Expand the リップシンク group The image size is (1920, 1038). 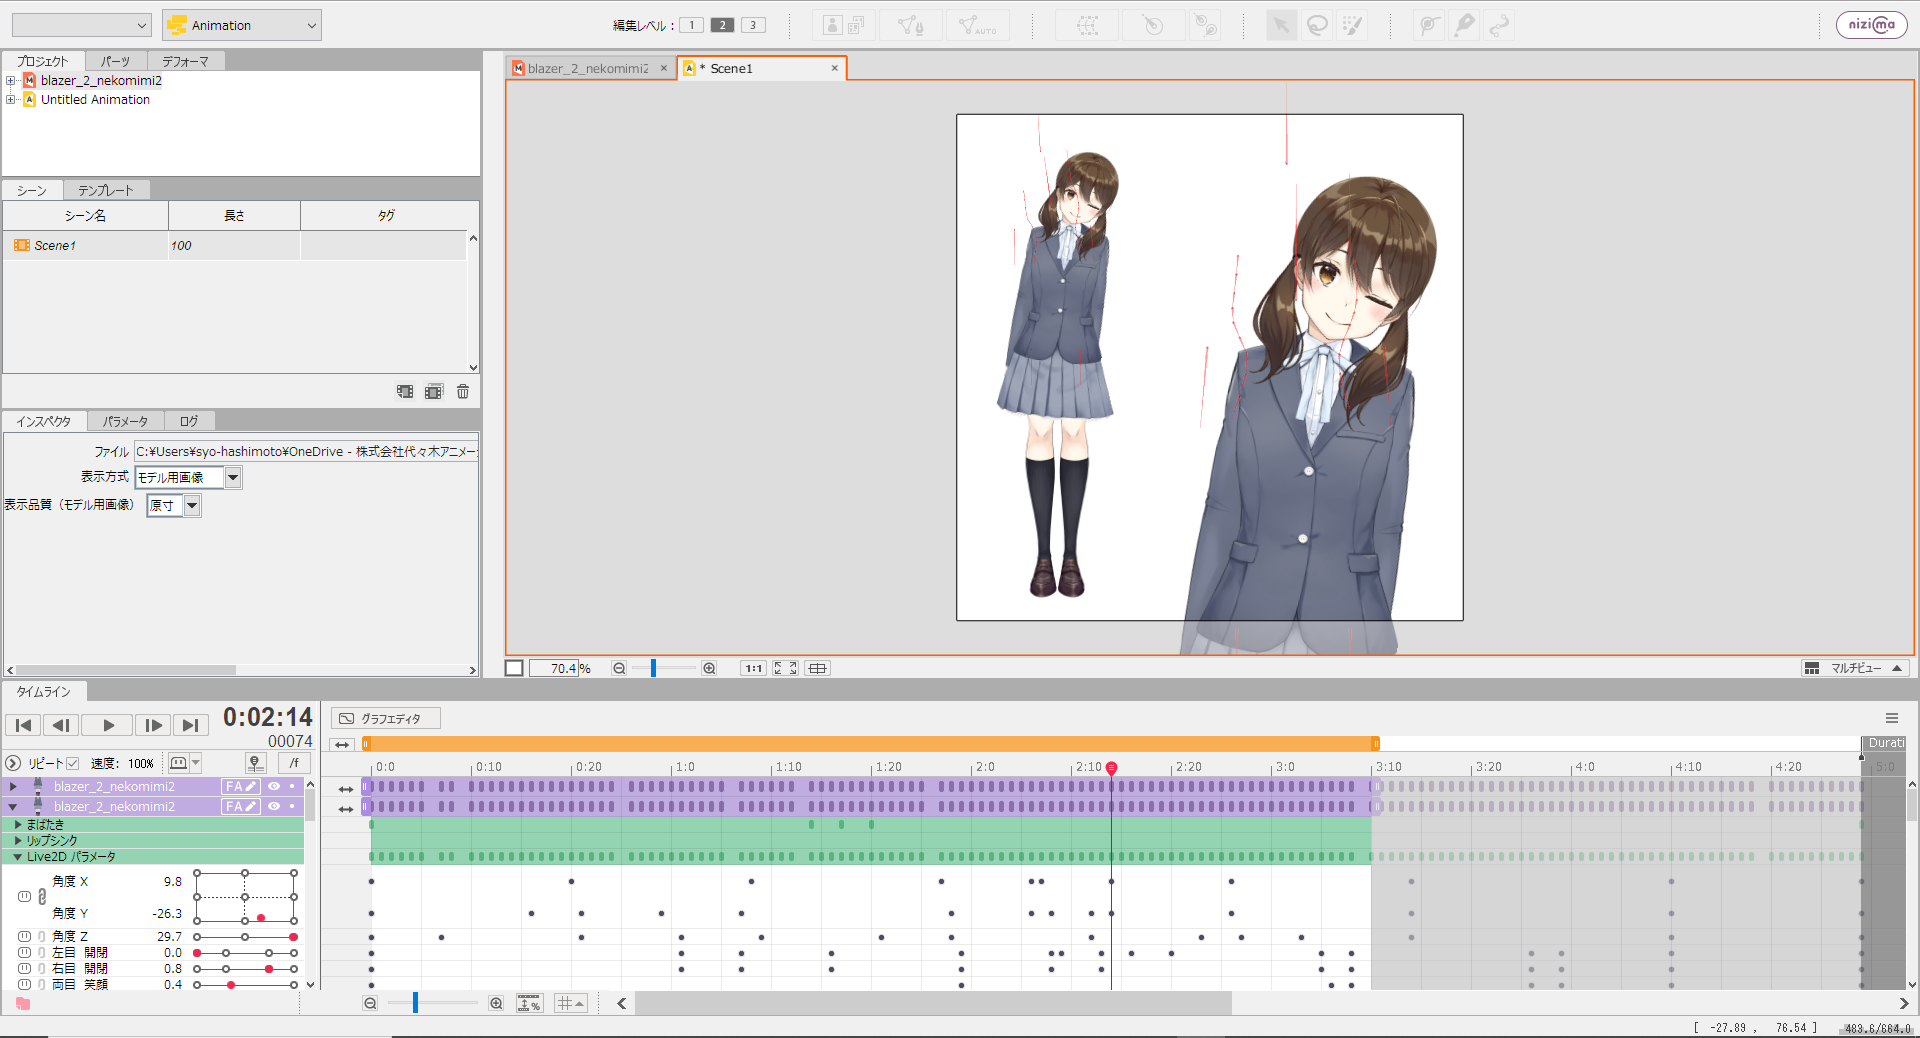pos(18,841)
